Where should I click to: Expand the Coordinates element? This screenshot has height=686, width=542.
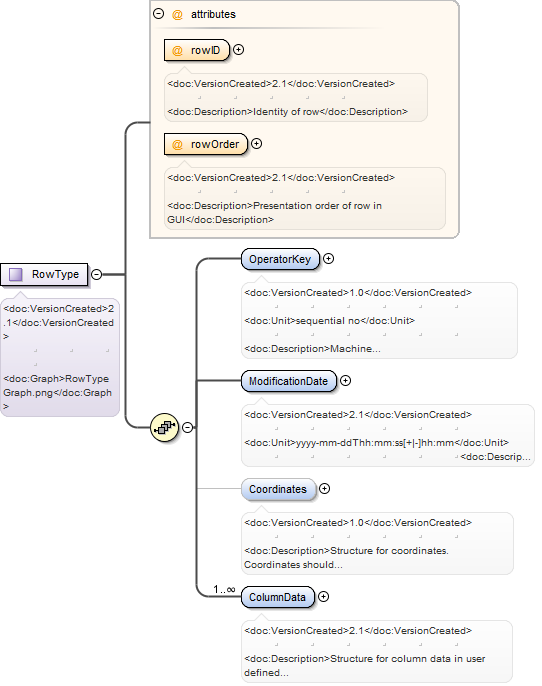tap(325, 489)
